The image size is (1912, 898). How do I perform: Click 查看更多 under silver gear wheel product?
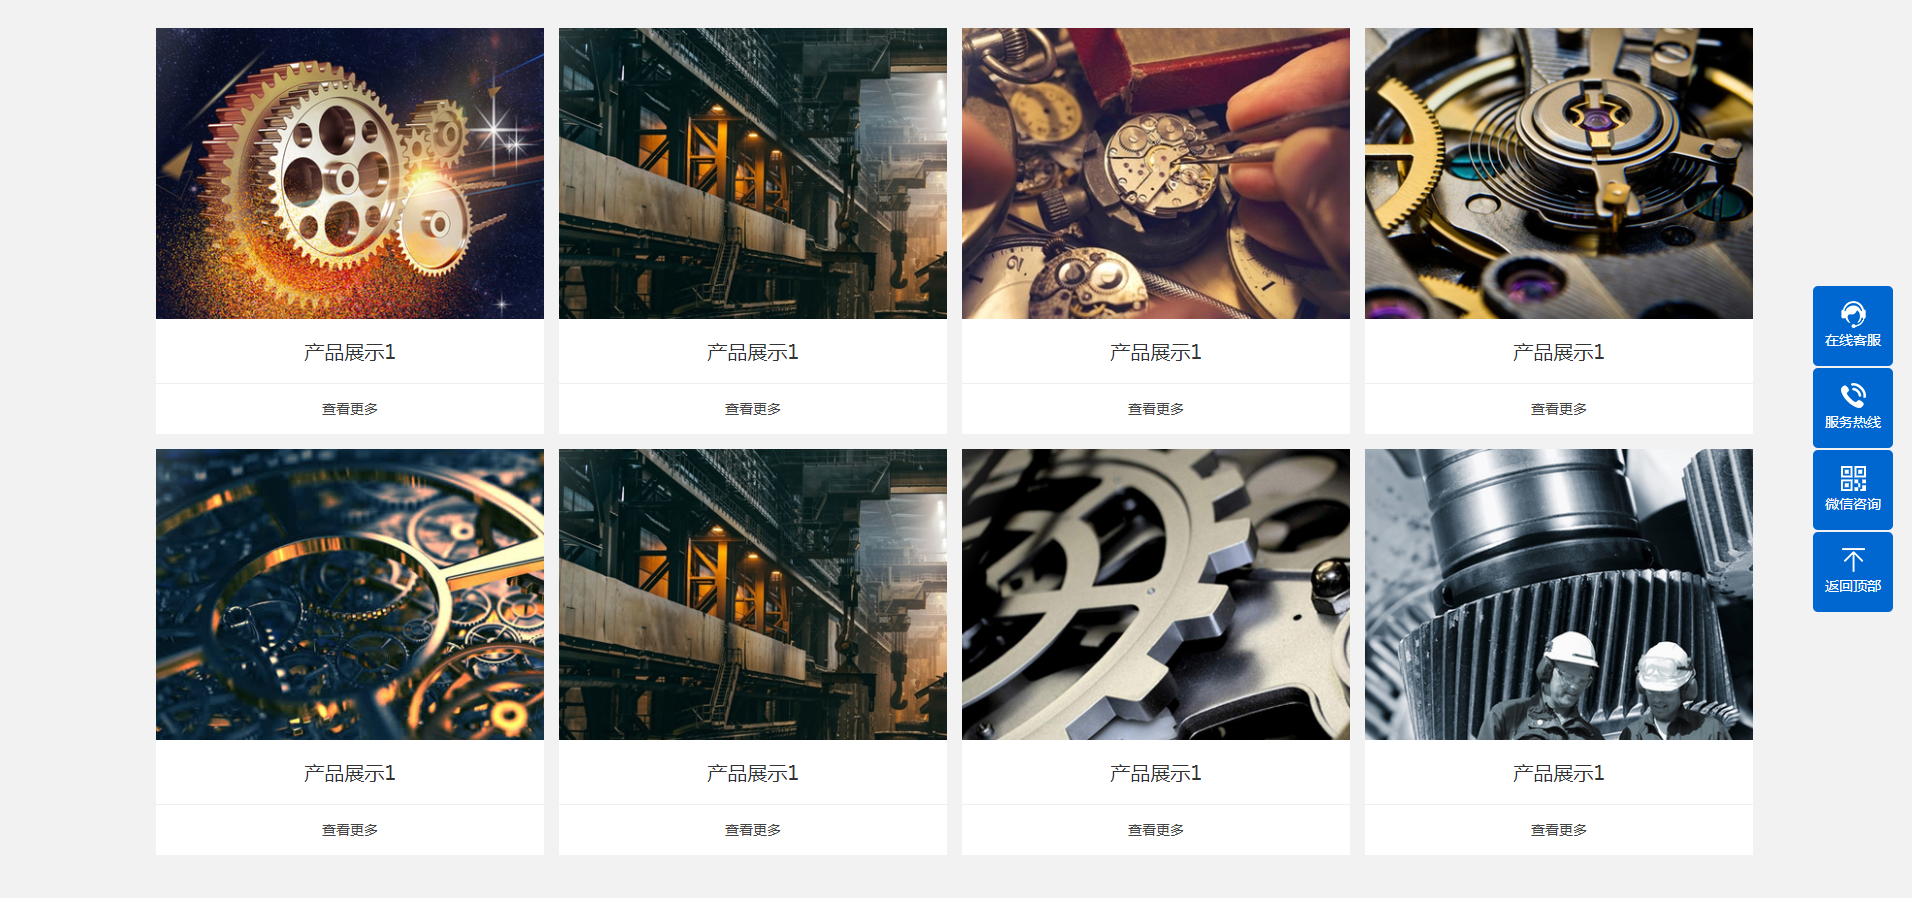pyautogui.click(x=1156, y=830)
